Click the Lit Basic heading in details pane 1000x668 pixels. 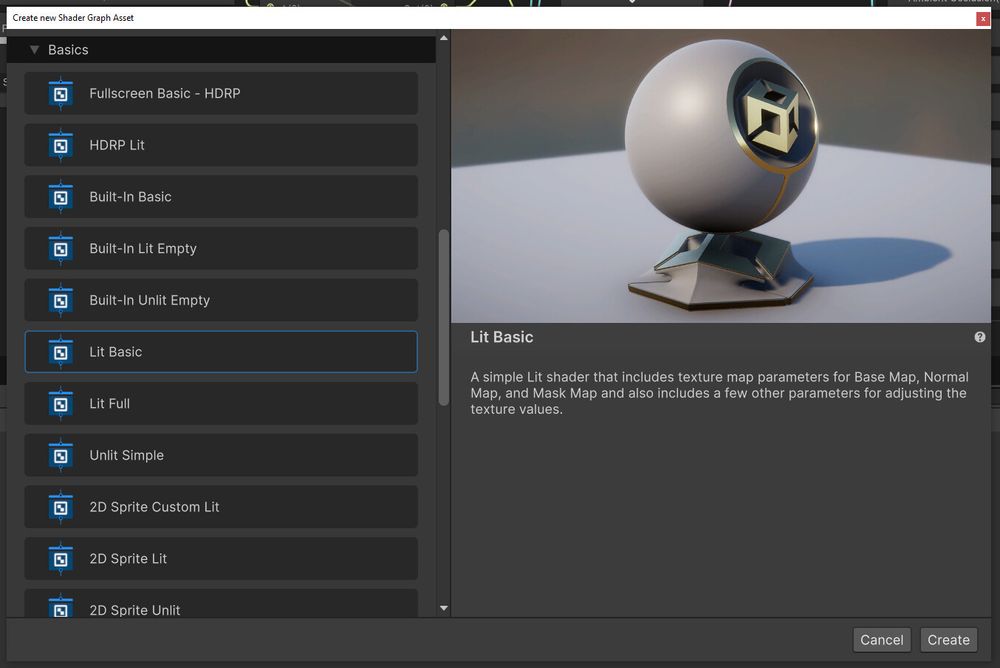click(501, 337)
